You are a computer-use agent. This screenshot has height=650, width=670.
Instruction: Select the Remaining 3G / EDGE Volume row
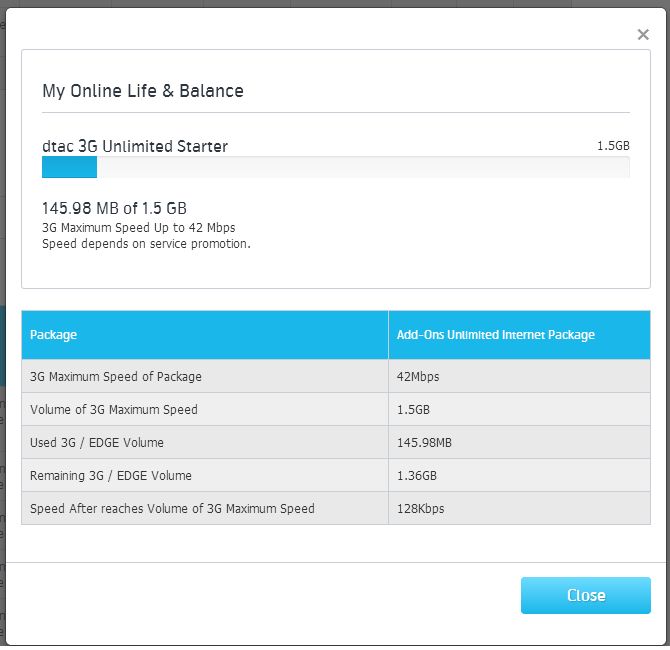(111, 475)
